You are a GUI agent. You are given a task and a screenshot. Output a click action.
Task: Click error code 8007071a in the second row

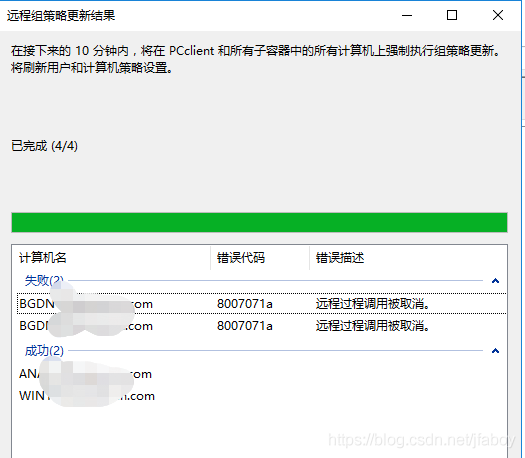tap(245, 325)
